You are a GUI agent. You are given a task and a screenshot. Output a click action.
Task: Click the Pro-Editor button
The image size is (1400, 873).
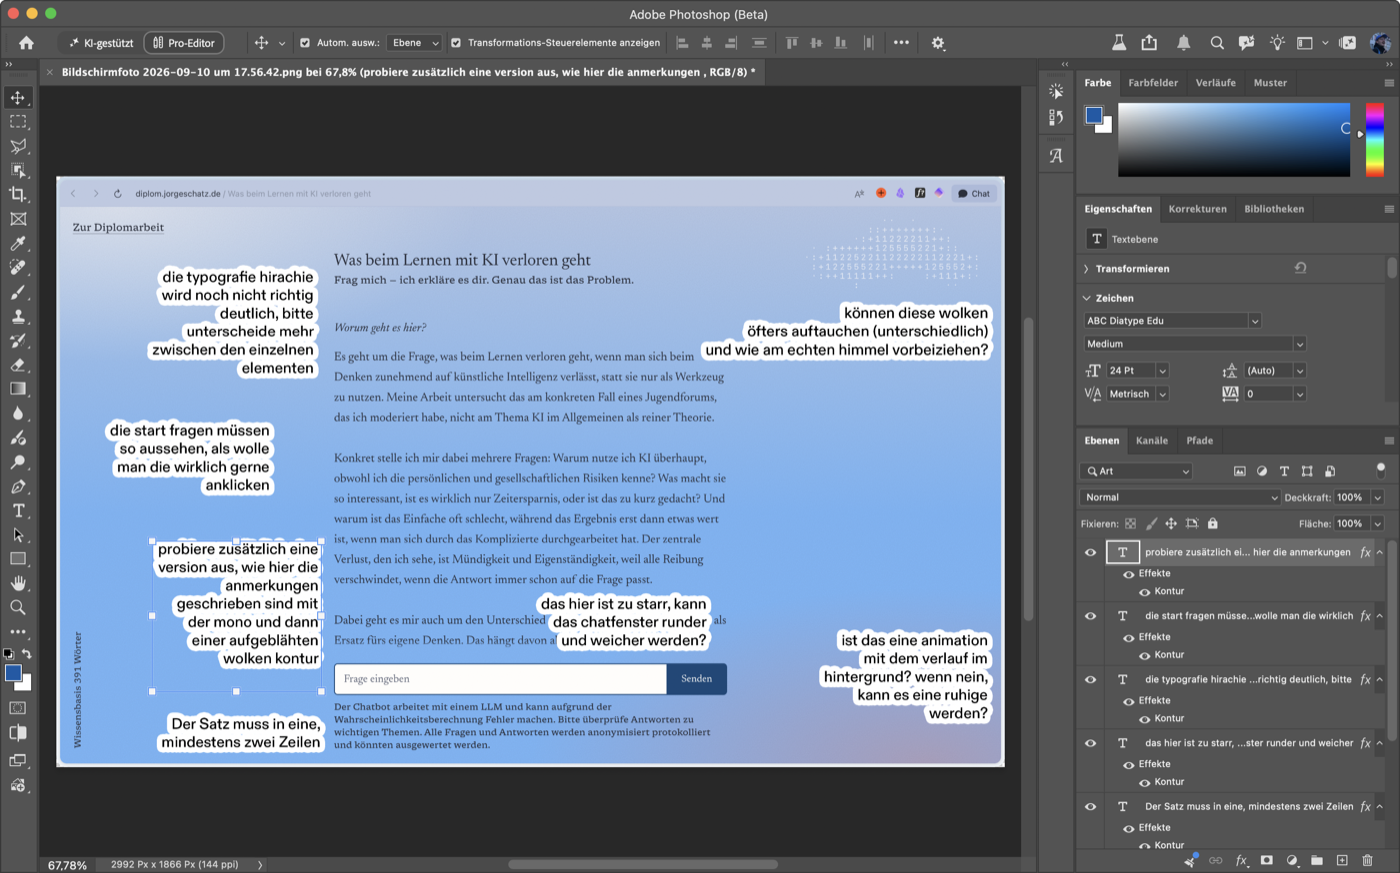click(184, 43)
